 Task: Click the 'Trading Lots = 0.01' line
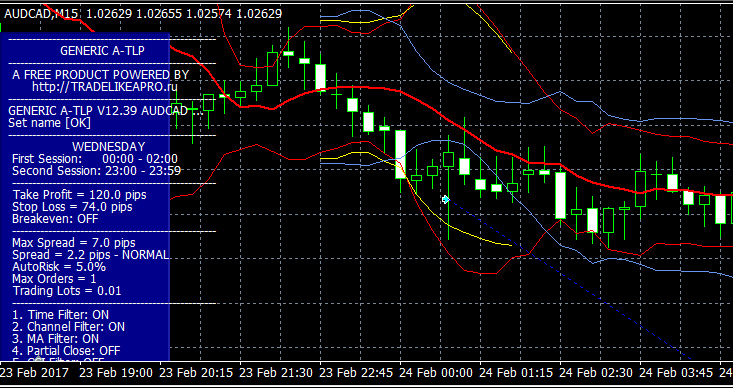(67, 291)
